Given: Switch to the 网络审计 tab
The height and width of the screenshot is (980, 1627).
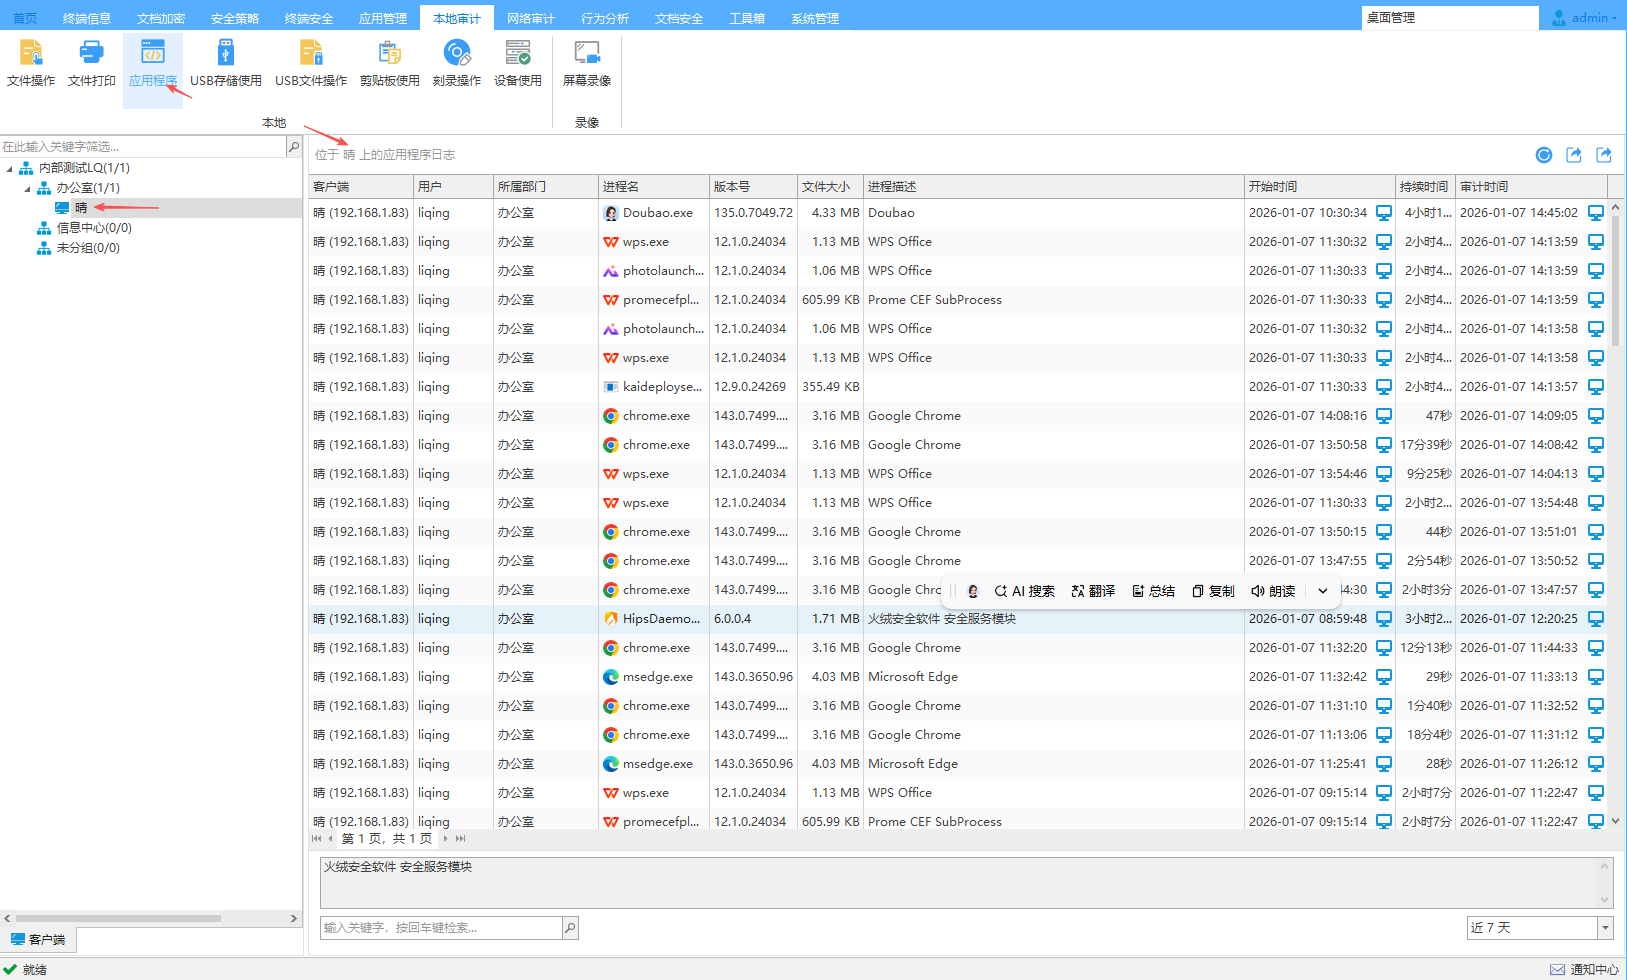Looking at the screenshot, I should [530, 18].
